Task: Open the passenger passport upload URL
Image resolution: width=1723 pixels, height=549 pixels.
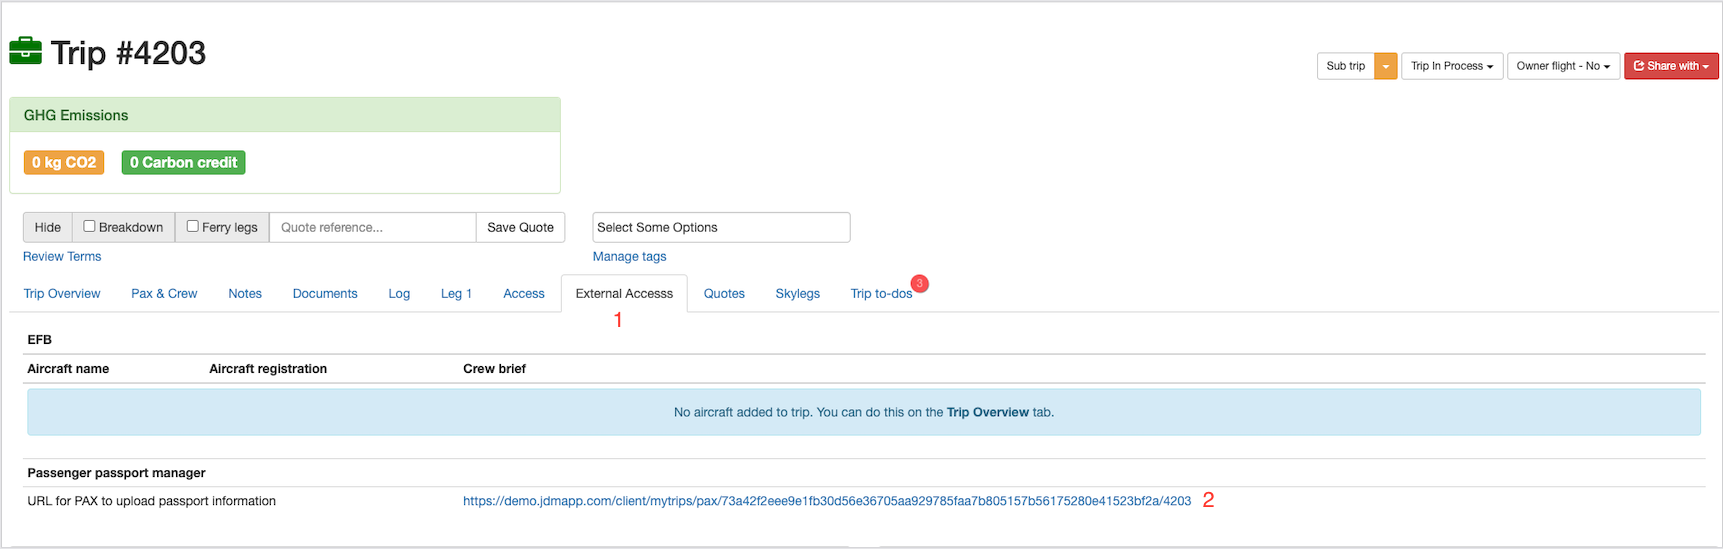Action: click(826, 501)
